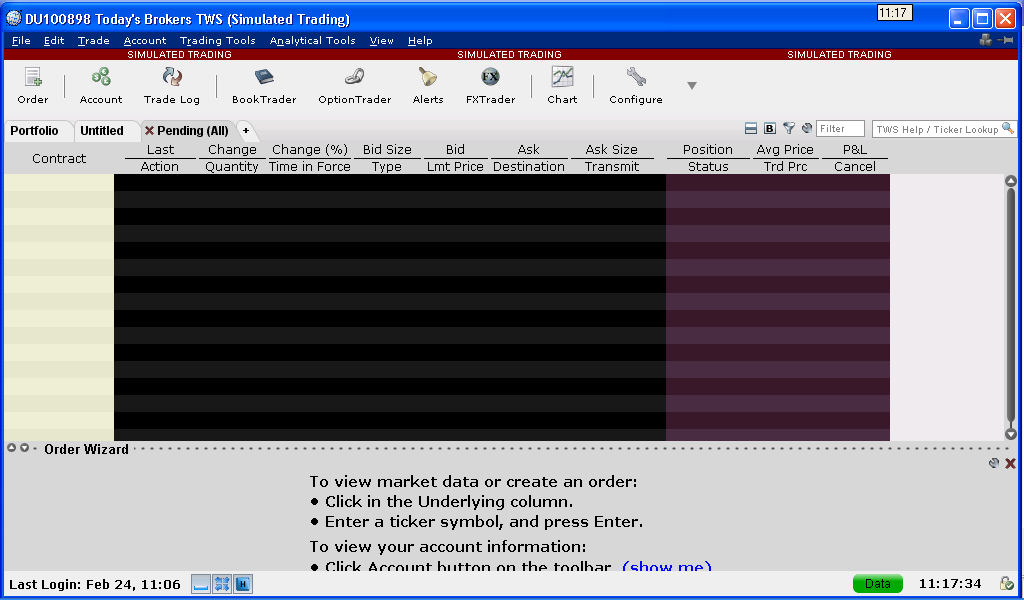
Task: Click first status bar layout icon
Action: [x=201, y=584]
